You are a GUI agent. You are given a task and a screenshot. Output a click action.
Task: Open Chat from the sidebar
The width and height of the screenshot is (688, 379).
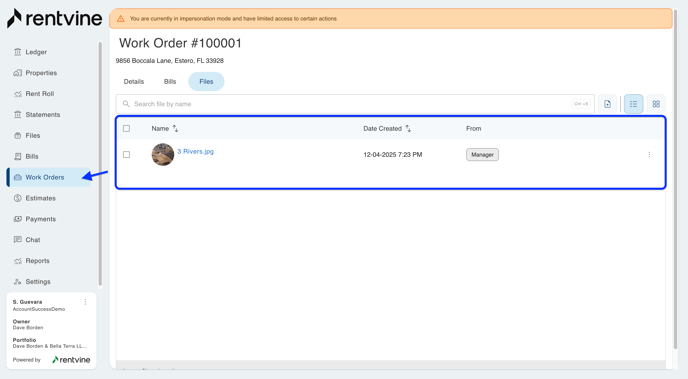[x=32, y=240]
